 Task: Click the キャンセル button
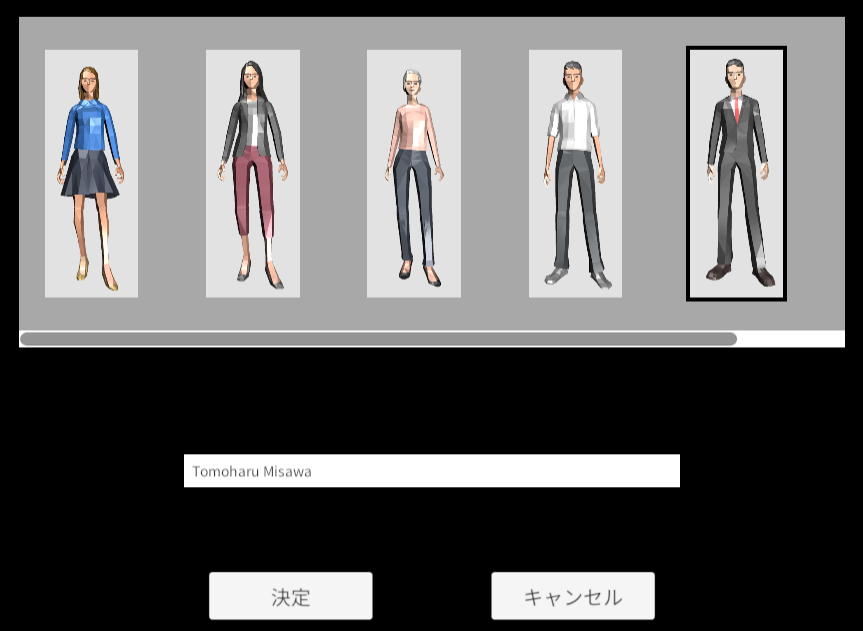click(x=573, y=596)
